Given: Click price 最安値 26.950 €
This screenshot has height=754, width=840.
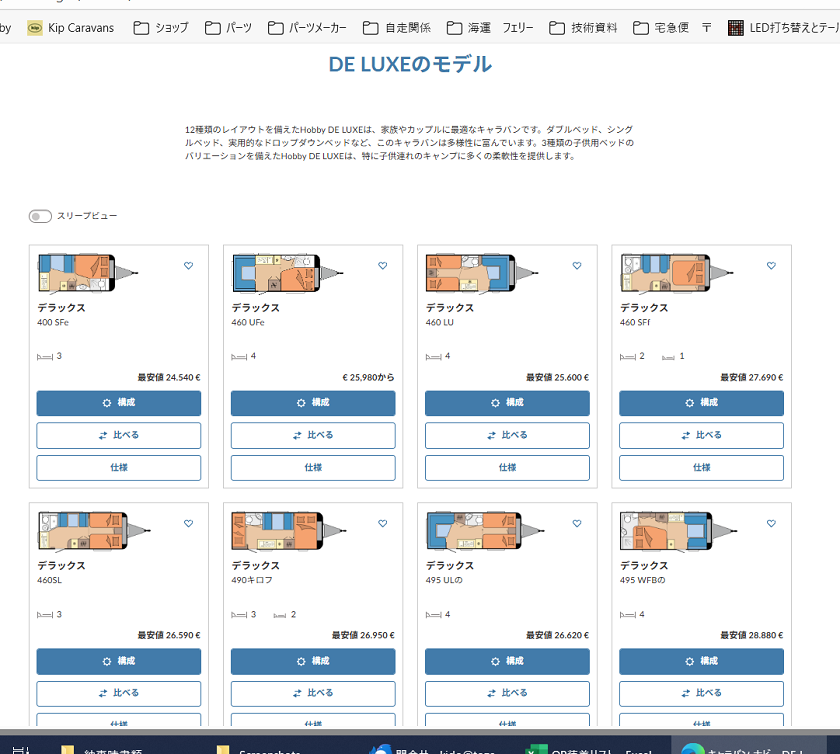Looking at the screenshot, I should click(363, 635).
